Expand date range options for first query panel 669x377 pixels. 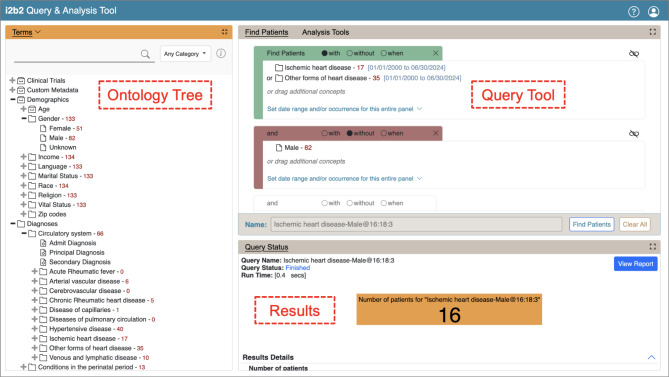[x=344, y=109]
